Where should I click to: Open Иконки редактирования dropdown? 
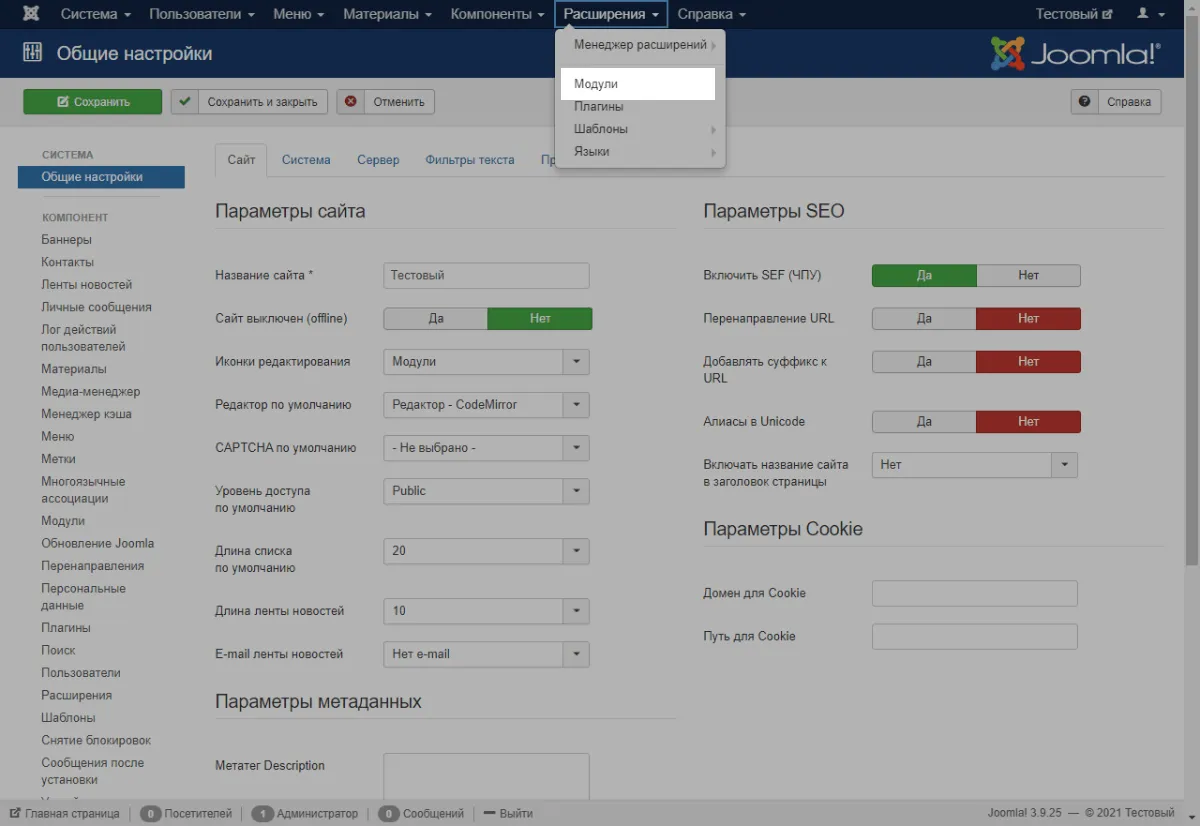(486, 362)
